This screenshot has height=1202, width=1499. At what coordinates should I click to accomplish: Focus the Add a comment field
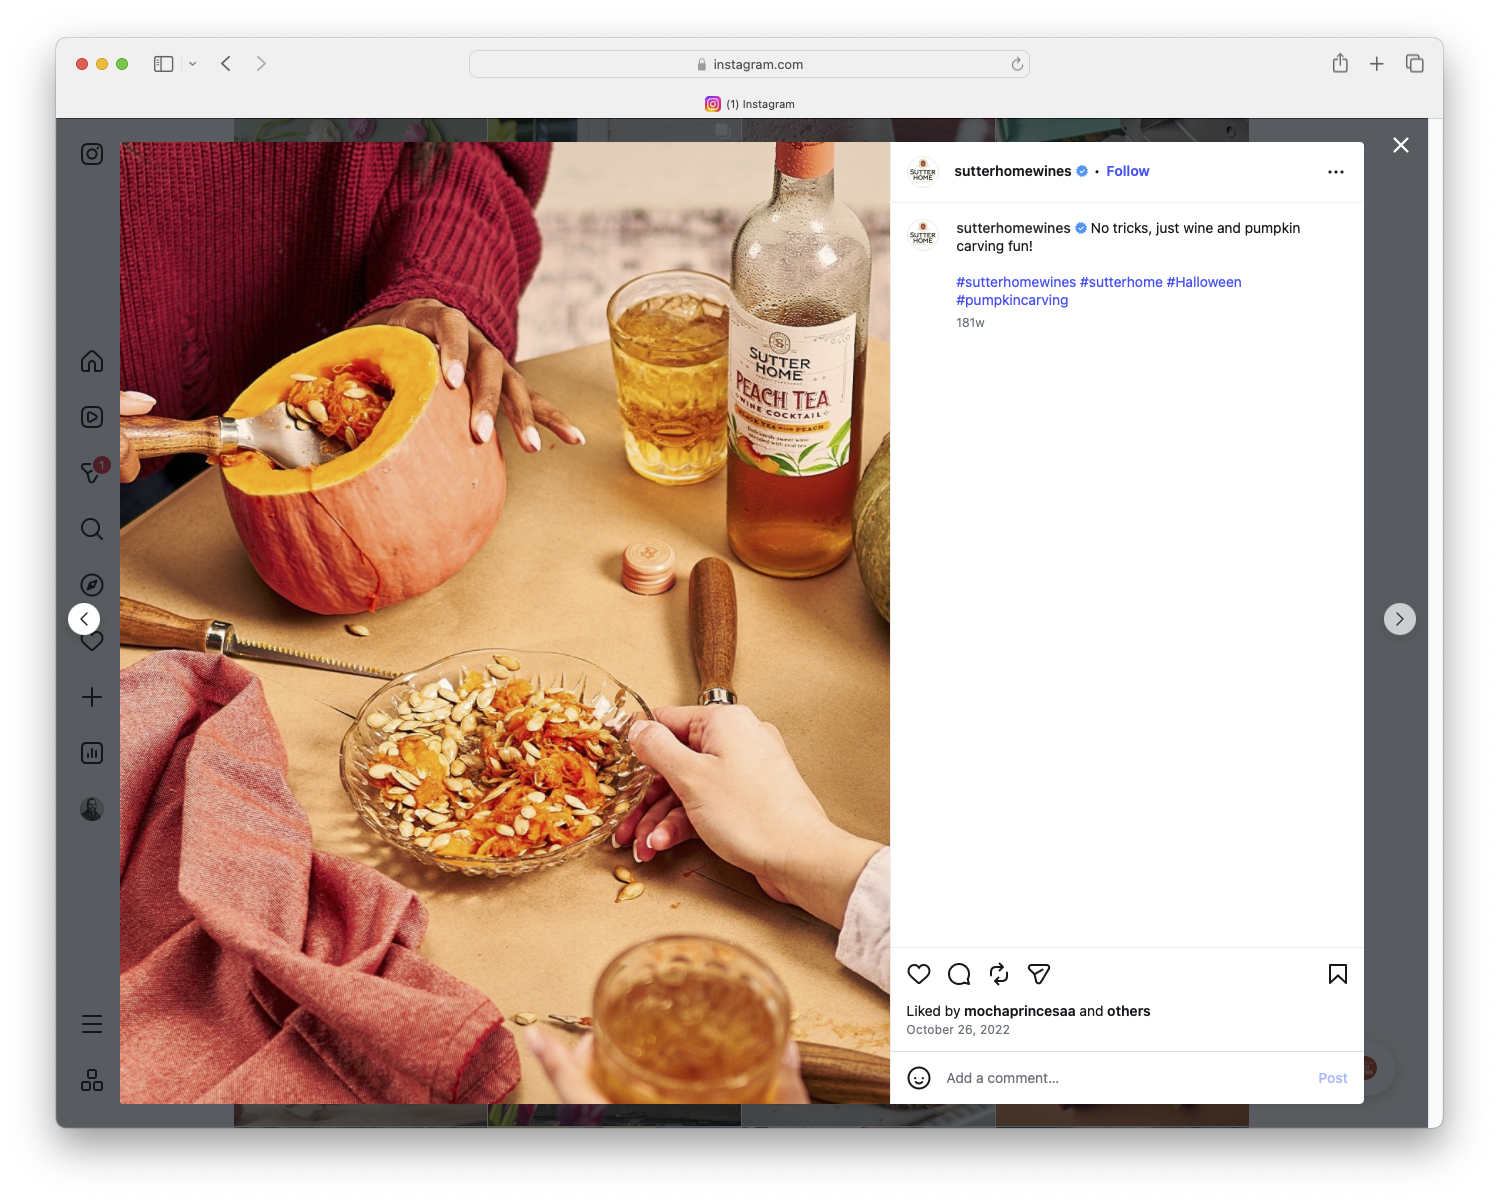[x=1125, y=1078]
